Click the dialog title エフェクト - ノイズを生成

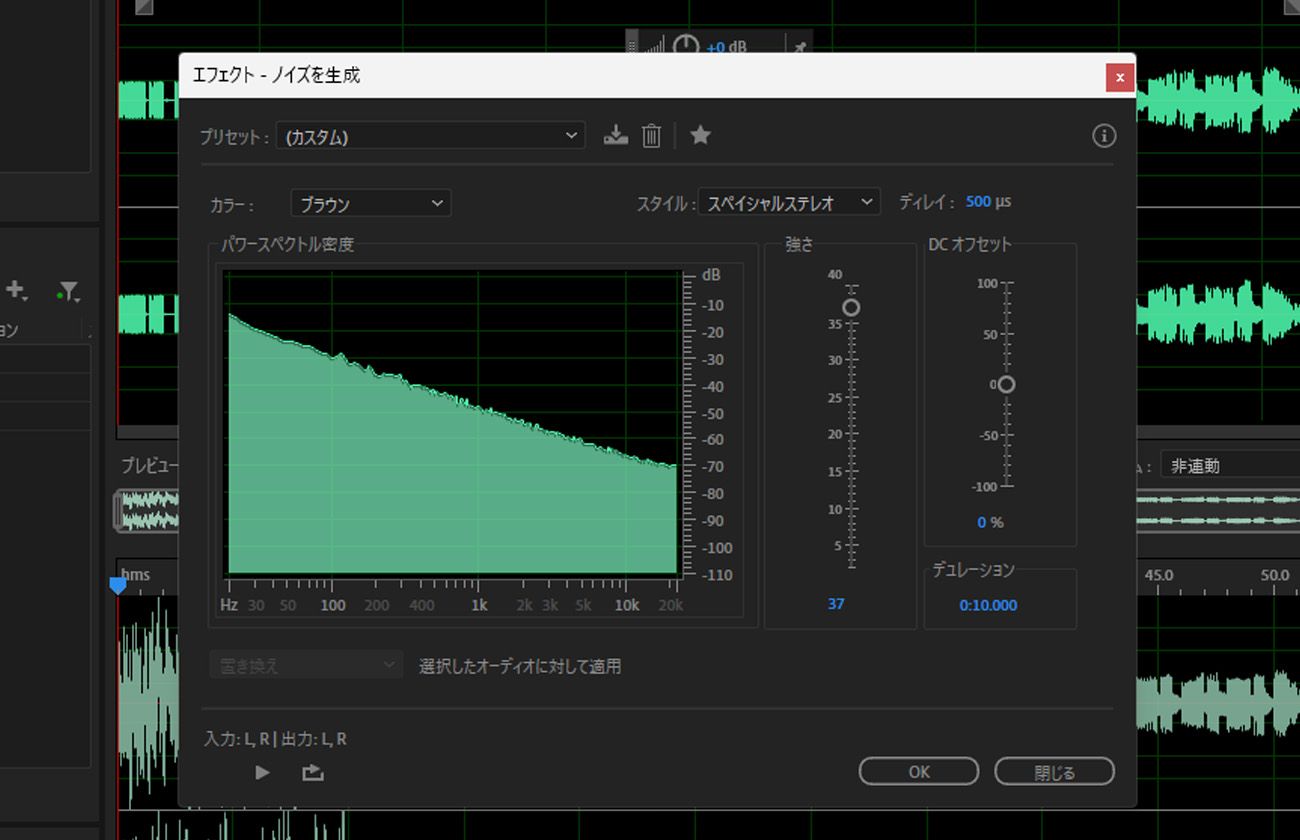pos(276,75)
